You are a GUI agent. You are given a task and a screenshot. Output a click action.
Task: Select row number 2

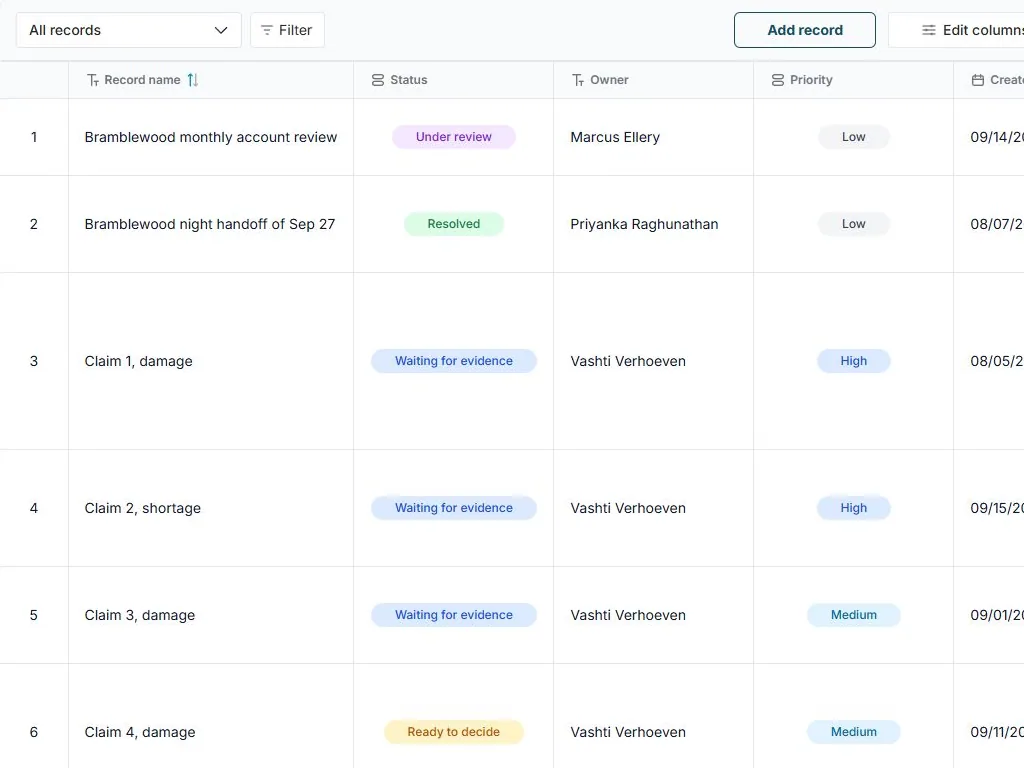34,224
